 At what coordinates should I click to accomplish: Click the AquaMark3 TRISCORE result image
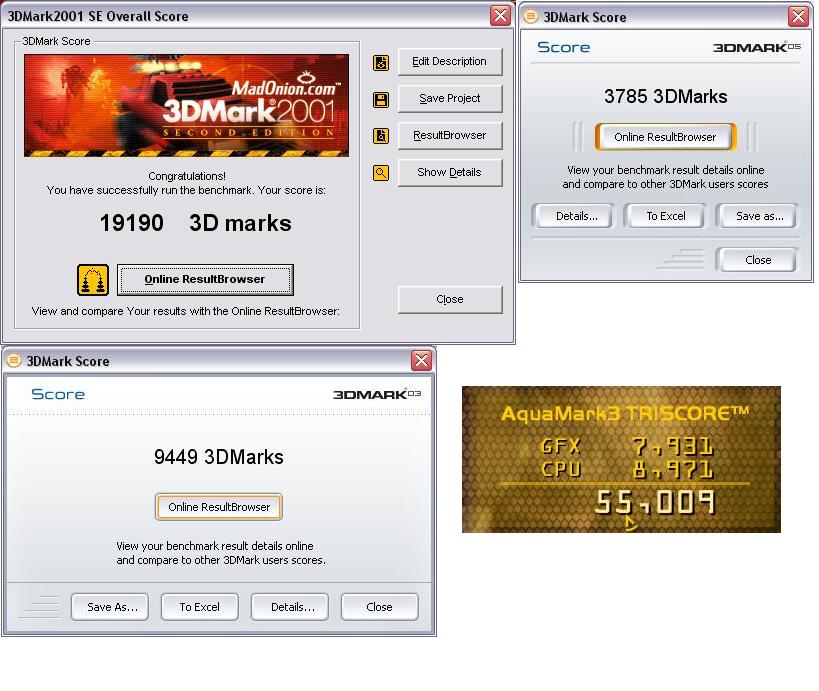[621, 459]
